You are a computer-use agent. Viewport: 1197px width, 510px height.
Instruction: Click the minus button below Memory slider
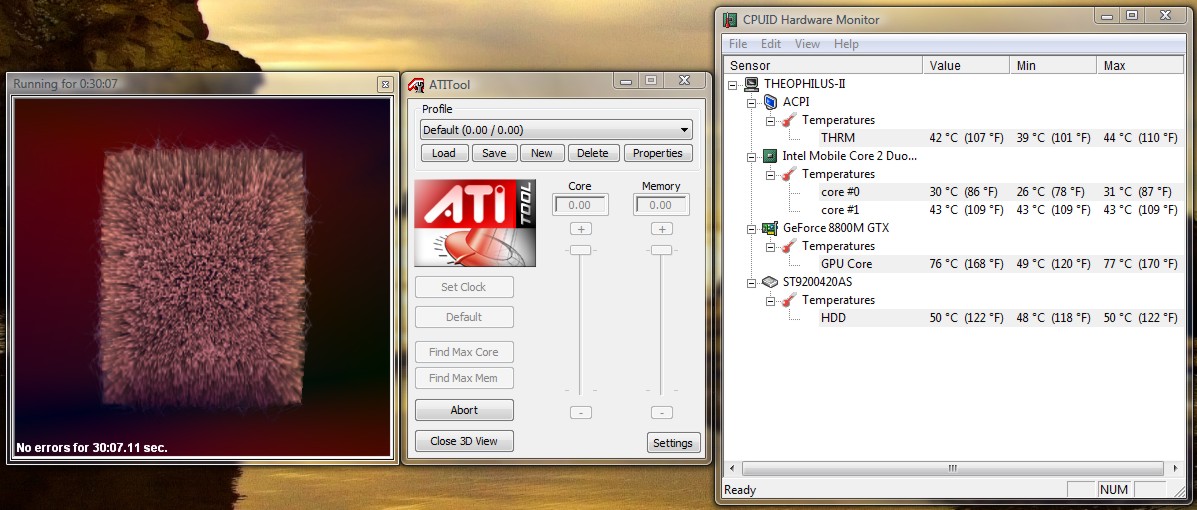click(661, 413)
